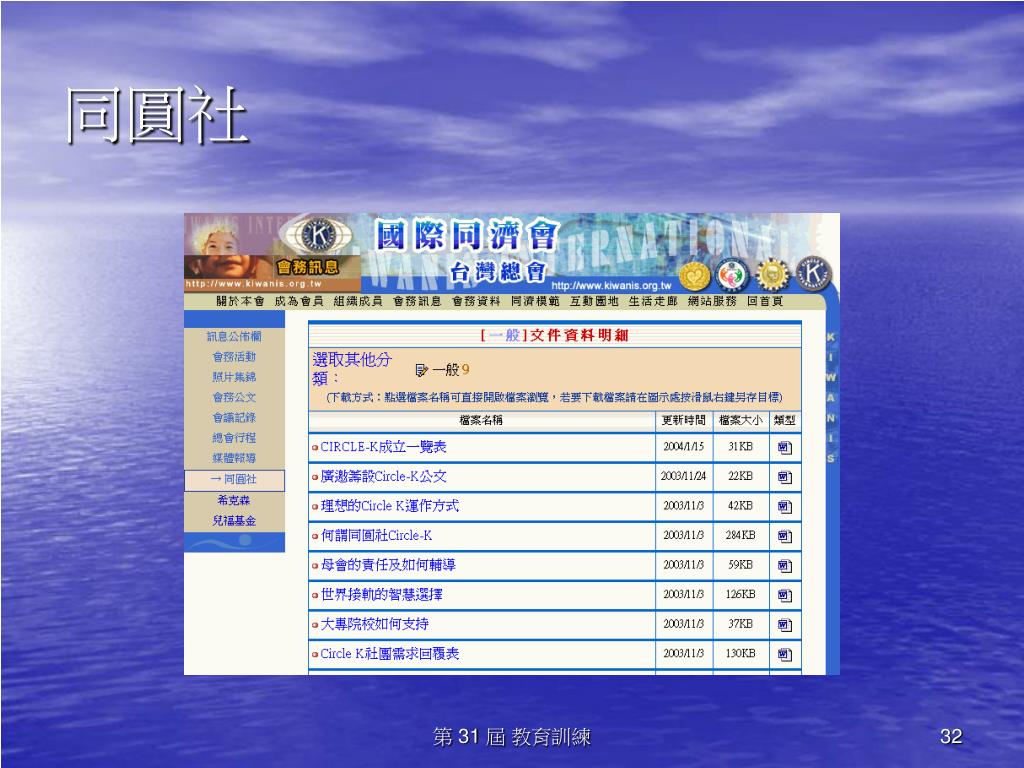Open the 關於本會 menu
Screen dimensions: 1024x768
tap(240, 301)
